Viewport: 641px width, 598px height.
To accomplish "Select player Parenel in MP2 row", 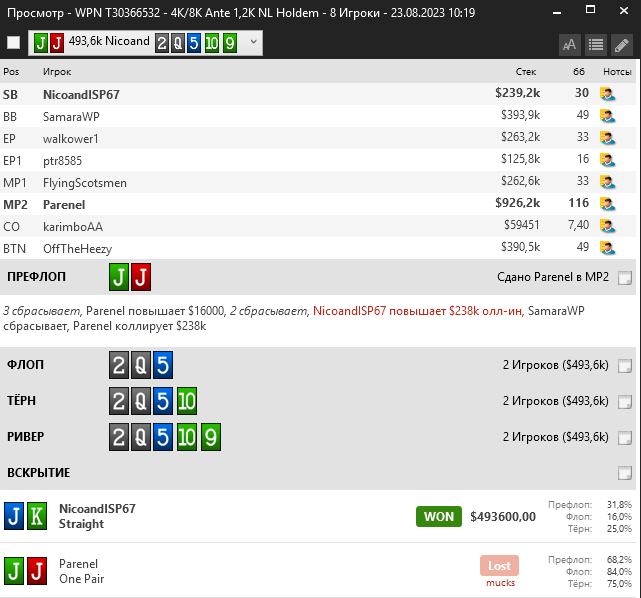I will click(x=64, y=204).
